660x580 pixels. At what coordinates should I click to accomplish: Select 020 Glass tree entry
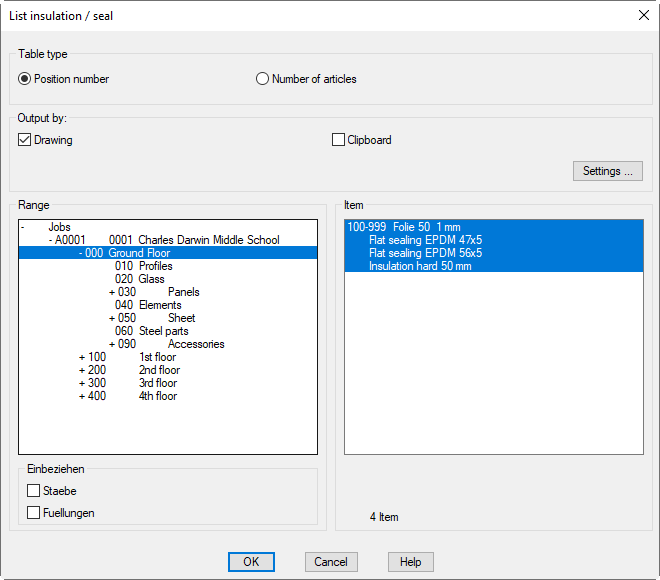click(139, 279)
